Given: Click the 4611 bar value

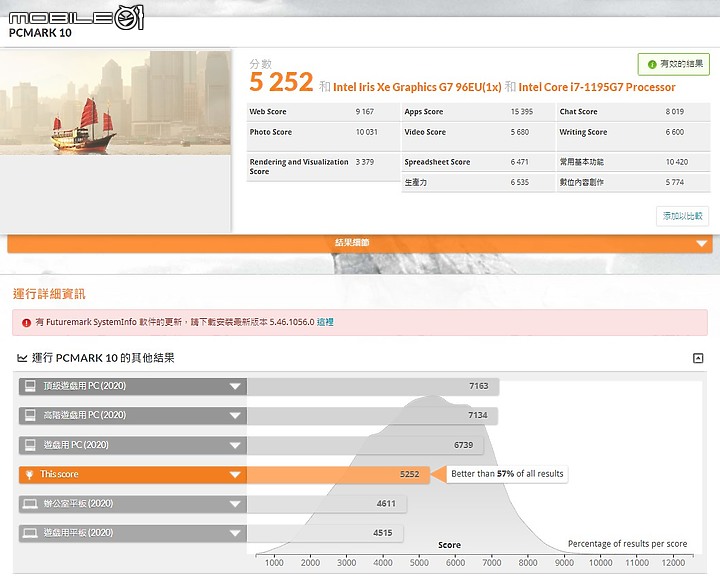Looking at the screenshot, I should pos(386,504).
